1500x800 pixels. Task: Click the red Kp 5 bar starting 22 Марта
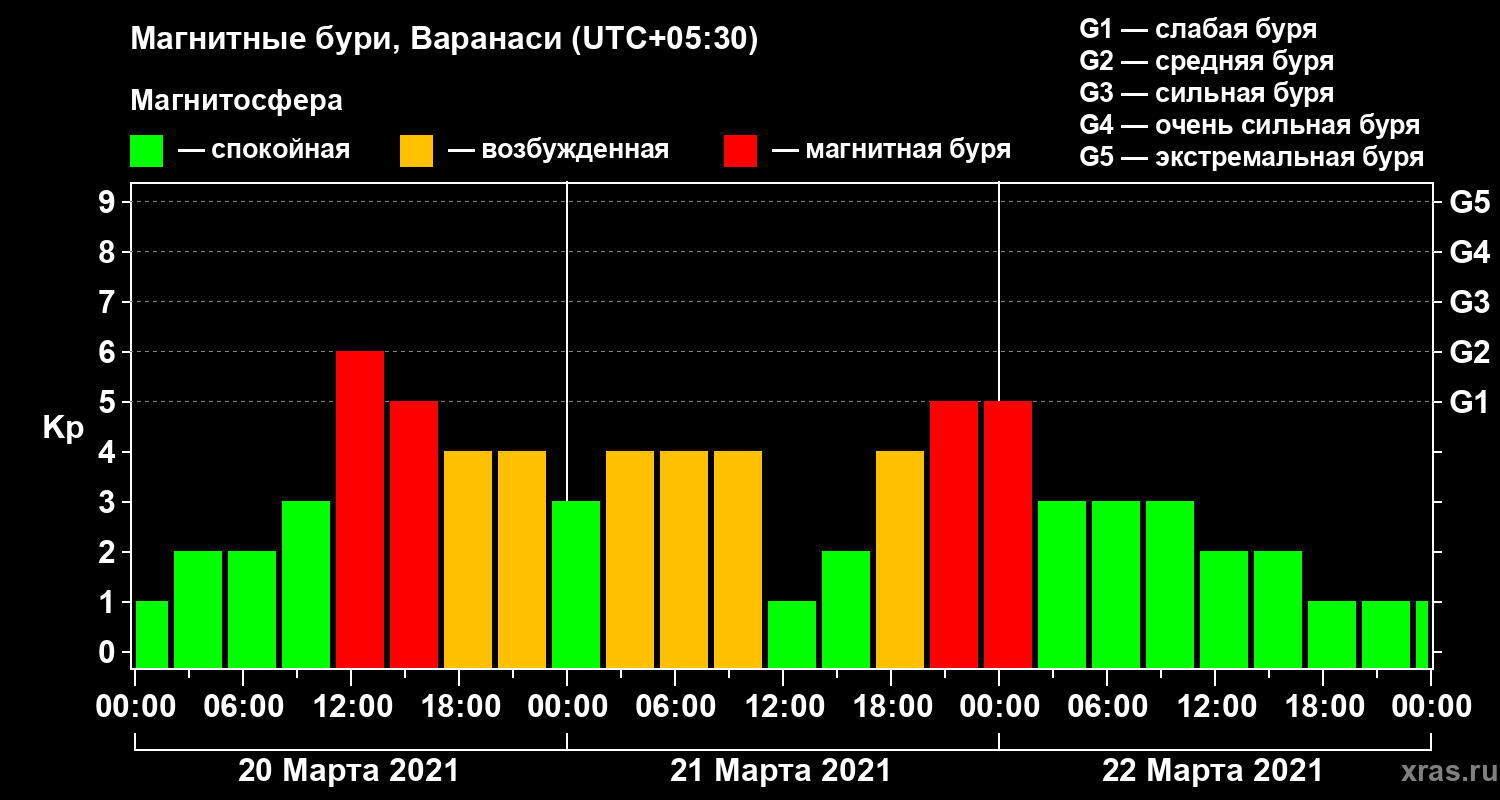coord(1008,534)
